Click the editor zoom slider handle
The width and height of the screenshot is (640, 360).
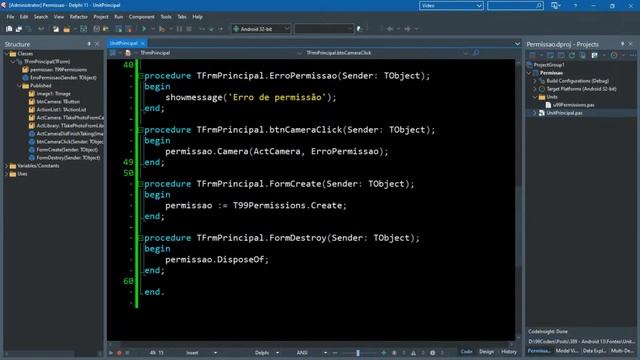(358, 353)
